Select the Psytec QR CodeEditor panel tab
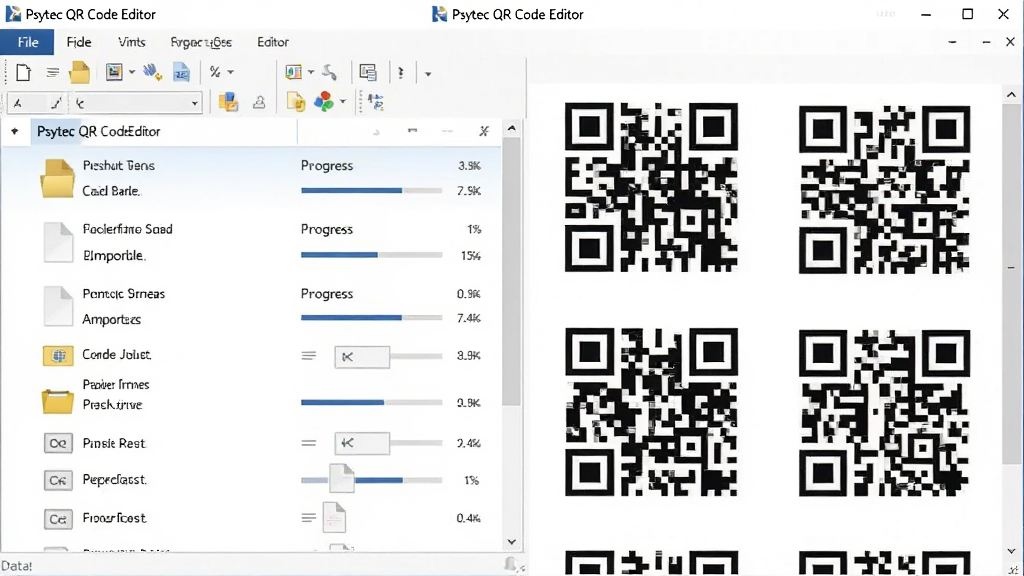Viewport: 1024px width, 576px height. tap(99, 132)
